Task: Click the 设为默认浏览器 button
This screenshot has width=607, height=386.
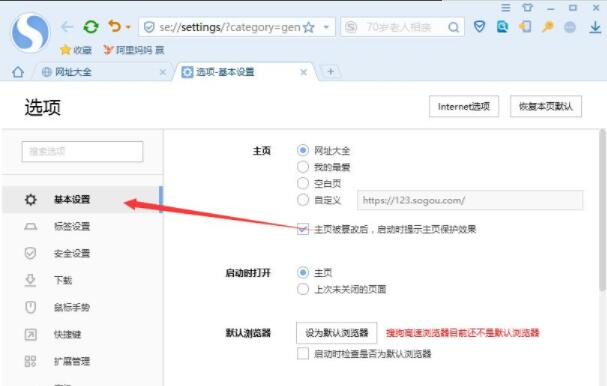Action: pyautogui.click(x=336, y=333)
